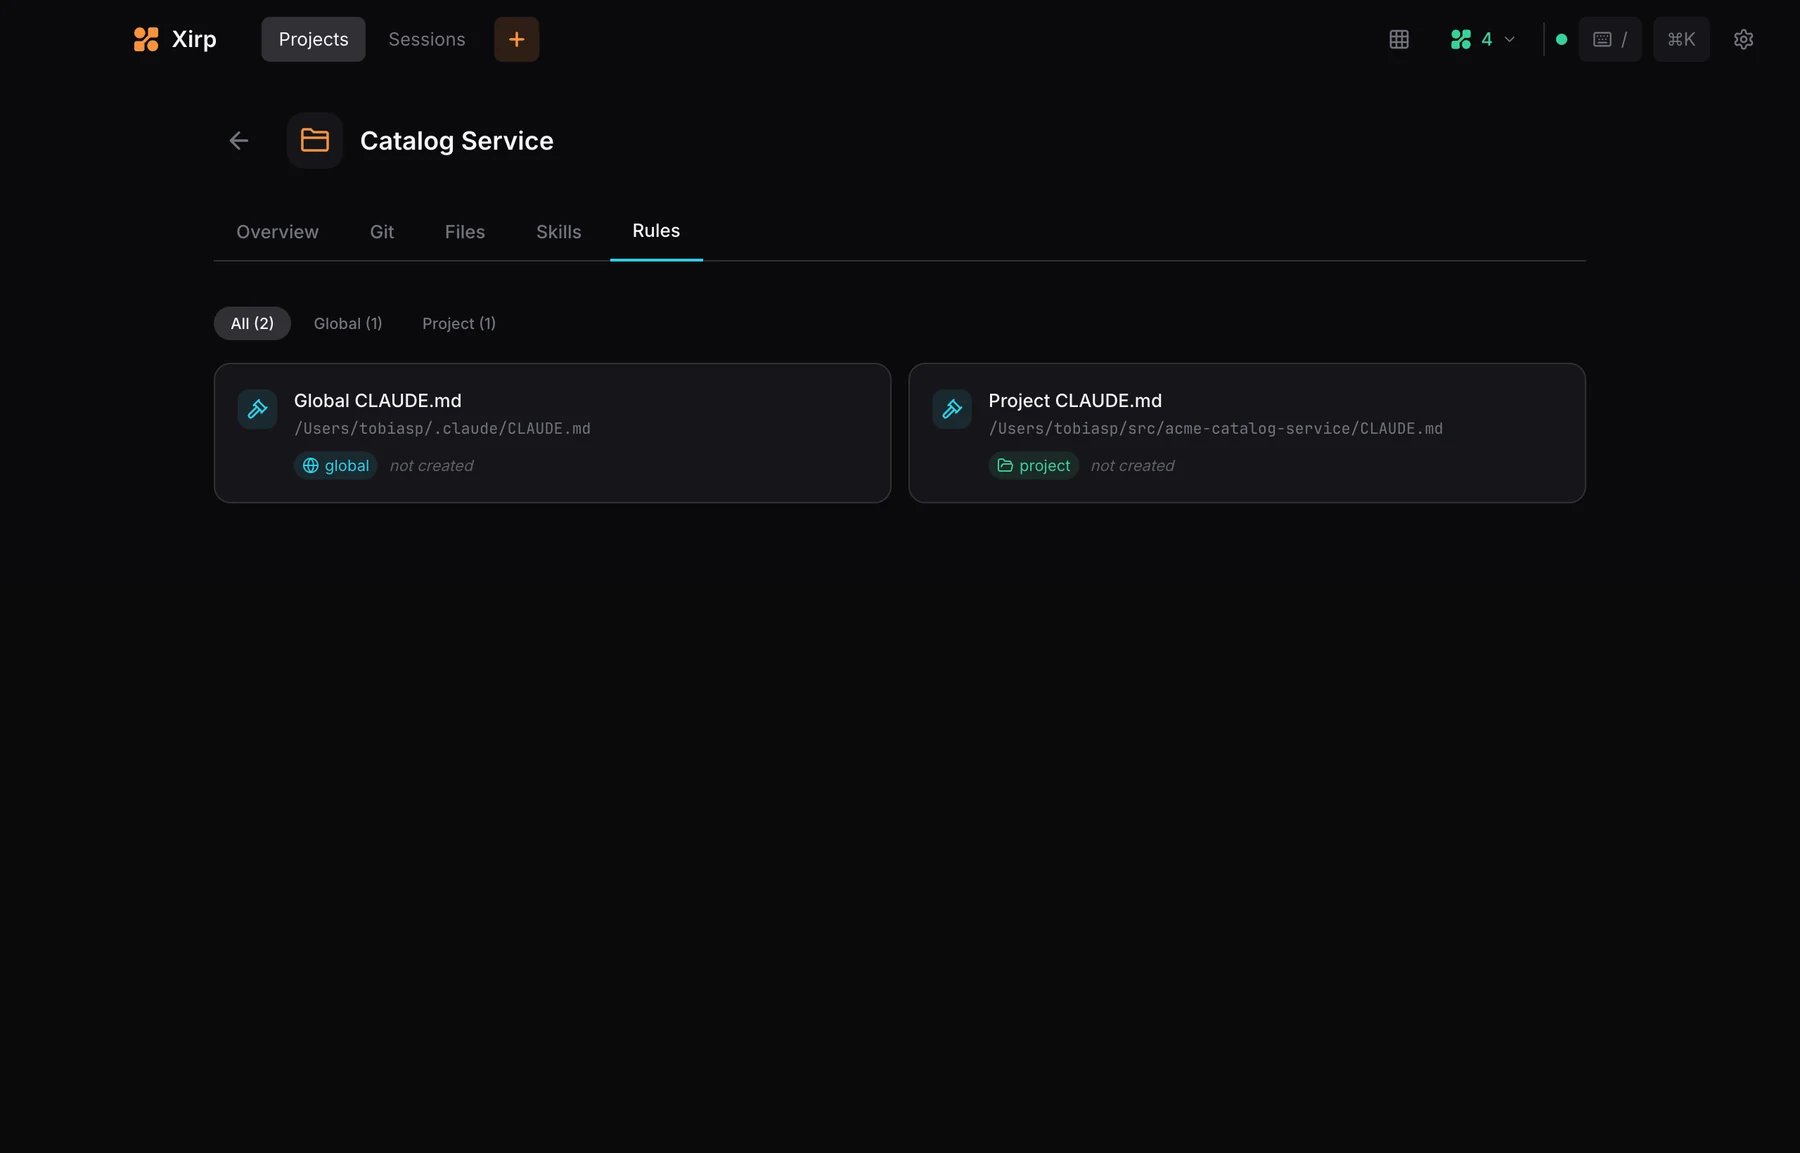Open the Skills tab
Image resolution: width=1800 pixels, height=1153 pixels.
558,232
